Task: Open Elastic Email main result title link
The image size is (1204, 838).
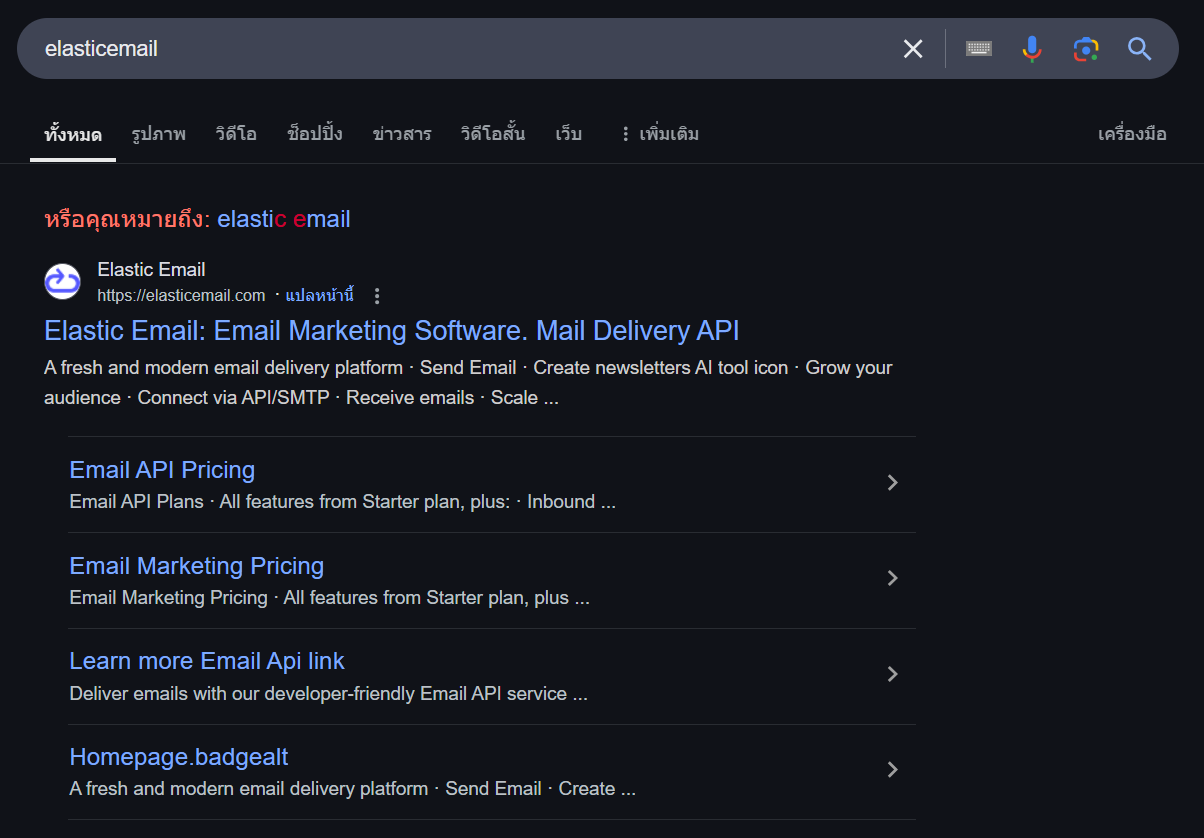Action: [392, 331]
